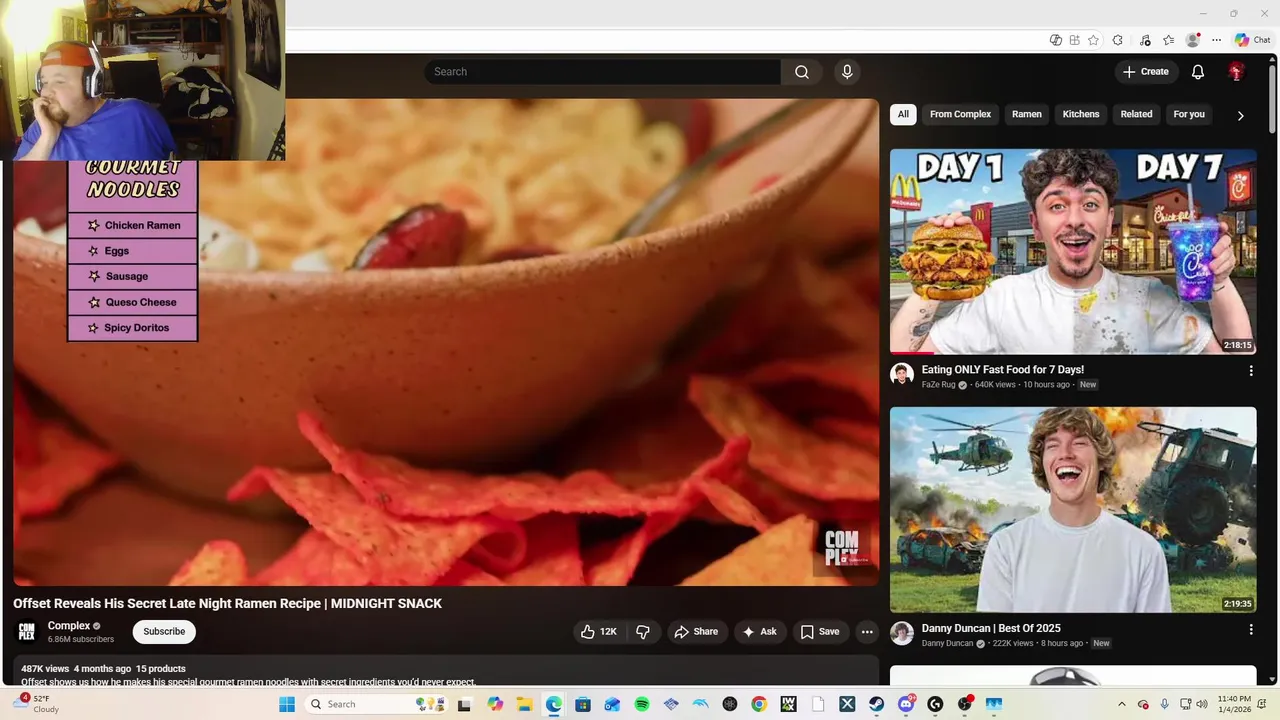Open Outlook from taskbar
The image size is (1280, 720).
[612, 704]
